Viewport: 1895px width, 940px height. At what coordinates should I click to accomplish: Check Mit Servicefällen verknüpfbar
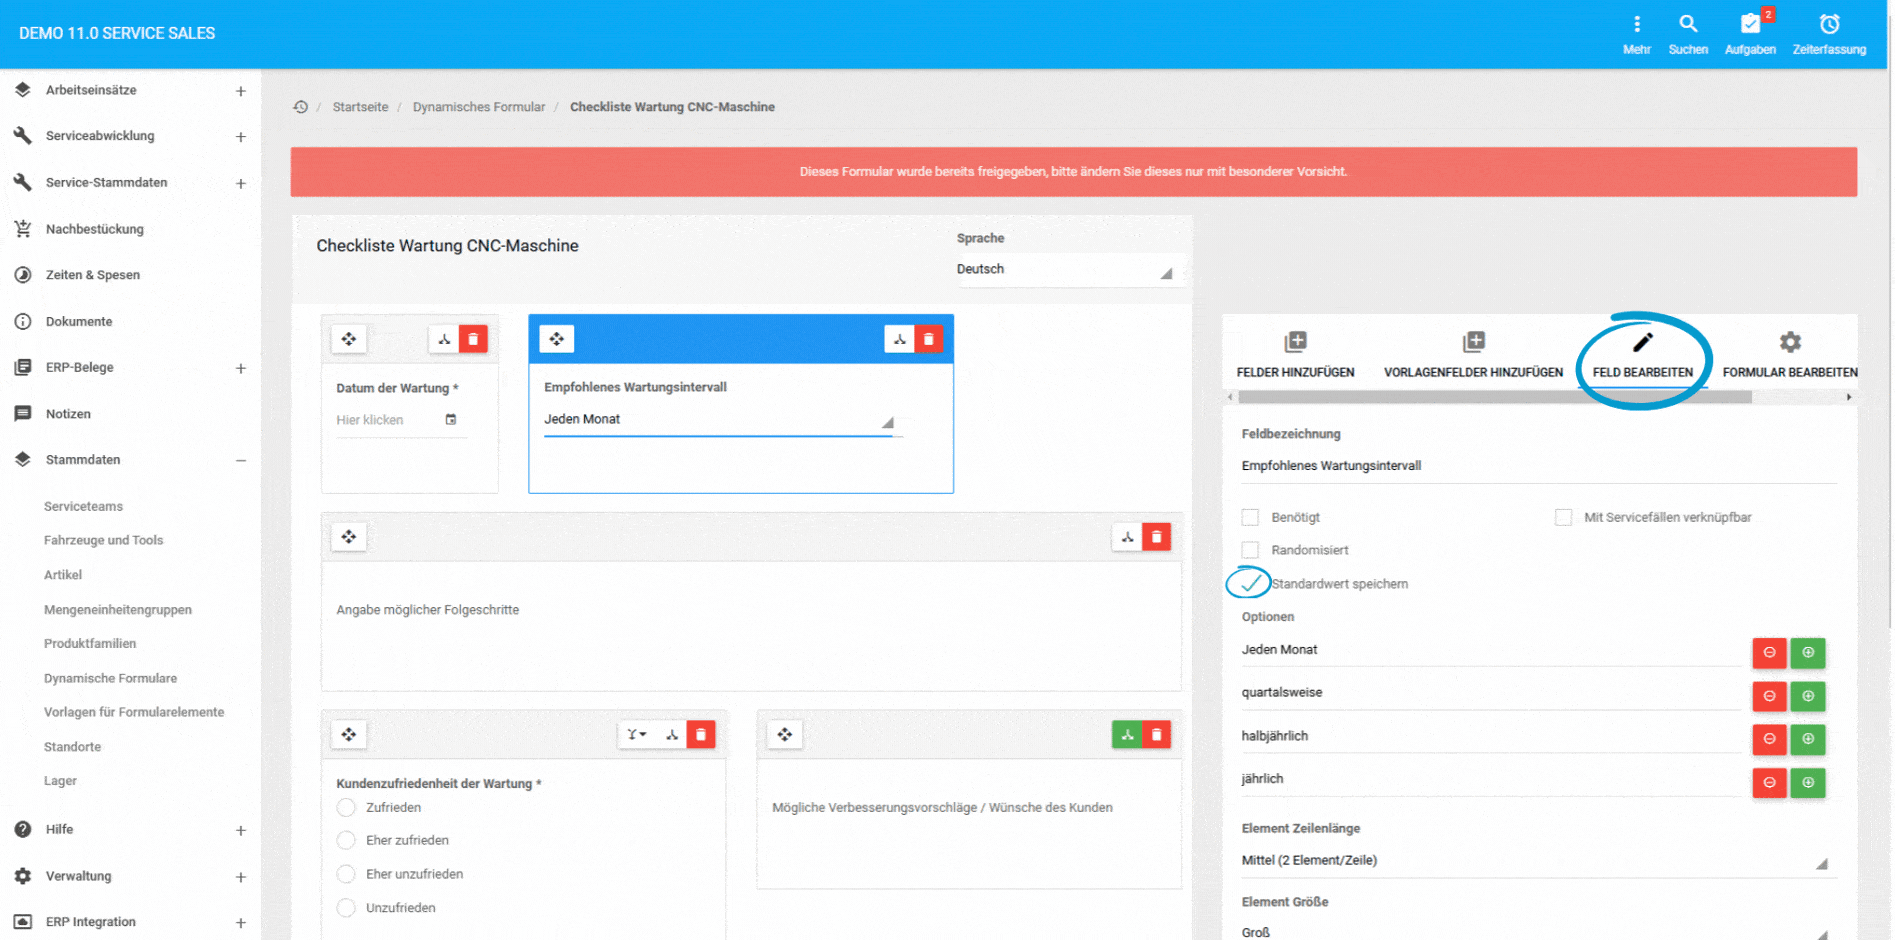1563,517
